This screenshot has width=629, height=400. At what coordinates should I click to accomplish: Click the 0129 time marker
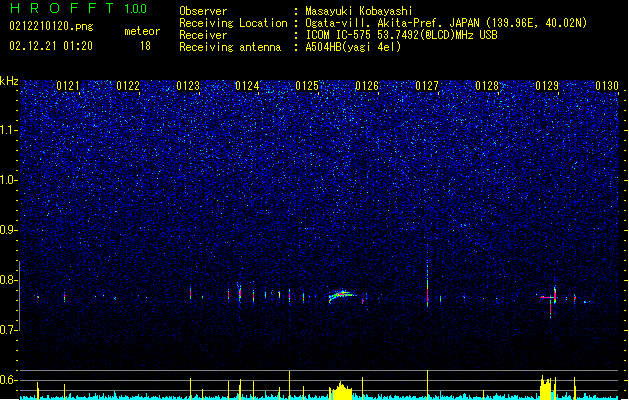[x=547, y=86]
